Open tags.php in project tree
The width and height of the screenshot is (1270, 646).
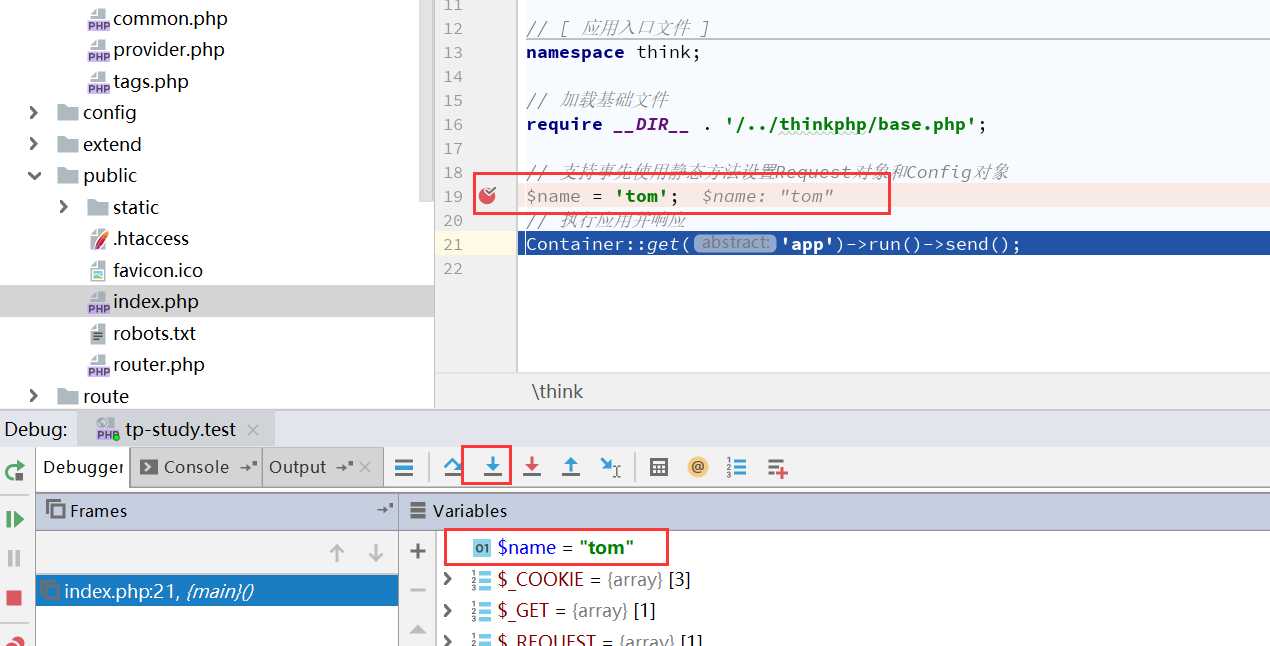(151, 81)
